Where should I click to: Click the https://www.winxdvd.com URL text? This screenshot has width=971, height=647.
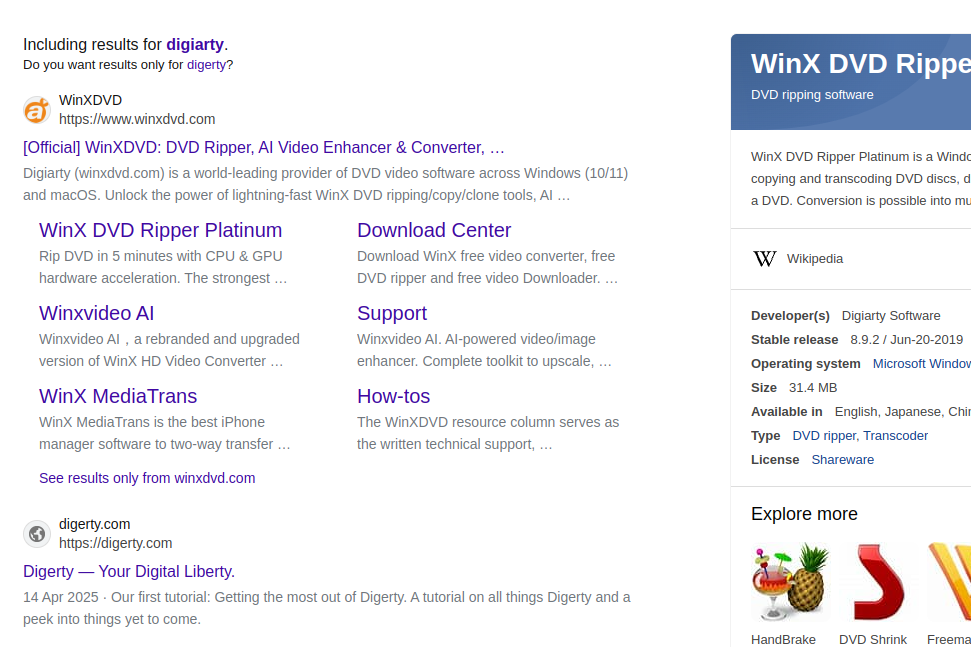click(x=137, y=119)
